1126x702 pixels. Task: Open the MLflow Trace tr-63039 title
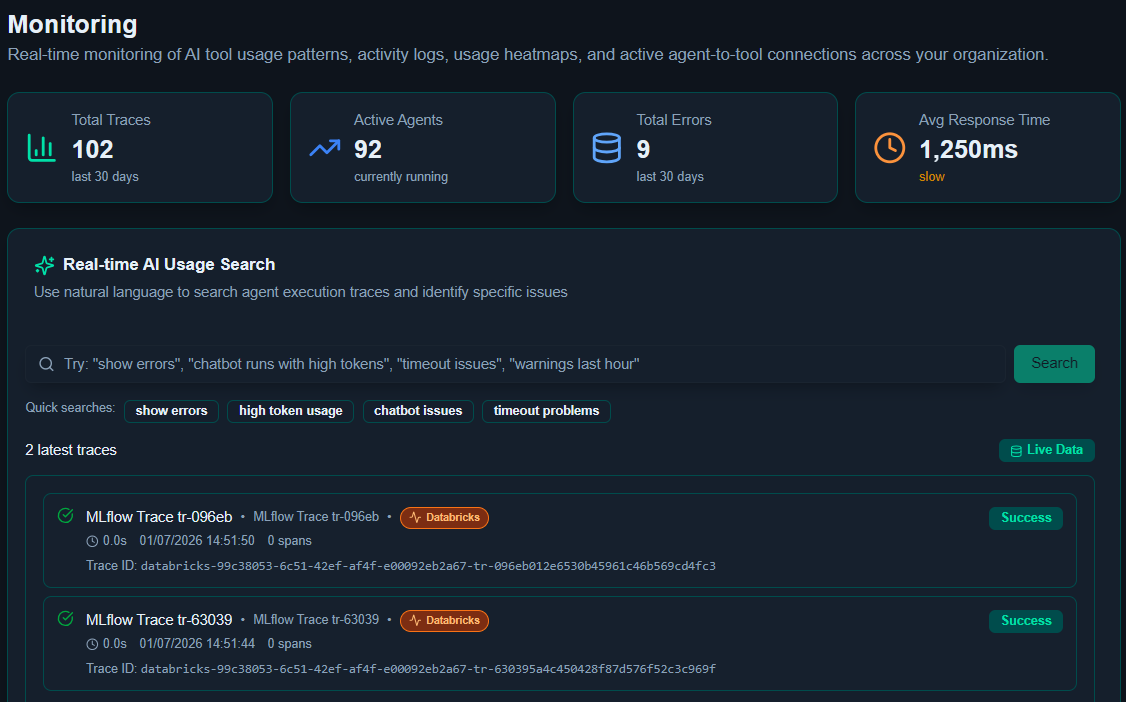click(x=159, y=620)
